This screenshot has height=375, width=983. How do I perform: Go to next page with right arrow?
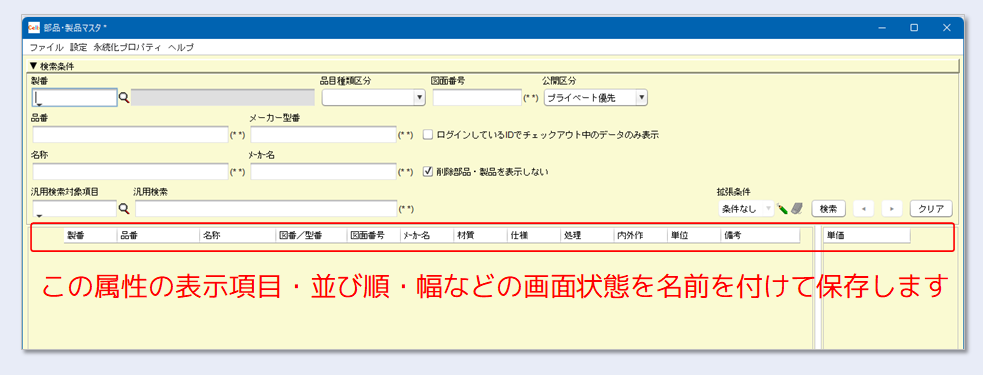click(892, 208)
